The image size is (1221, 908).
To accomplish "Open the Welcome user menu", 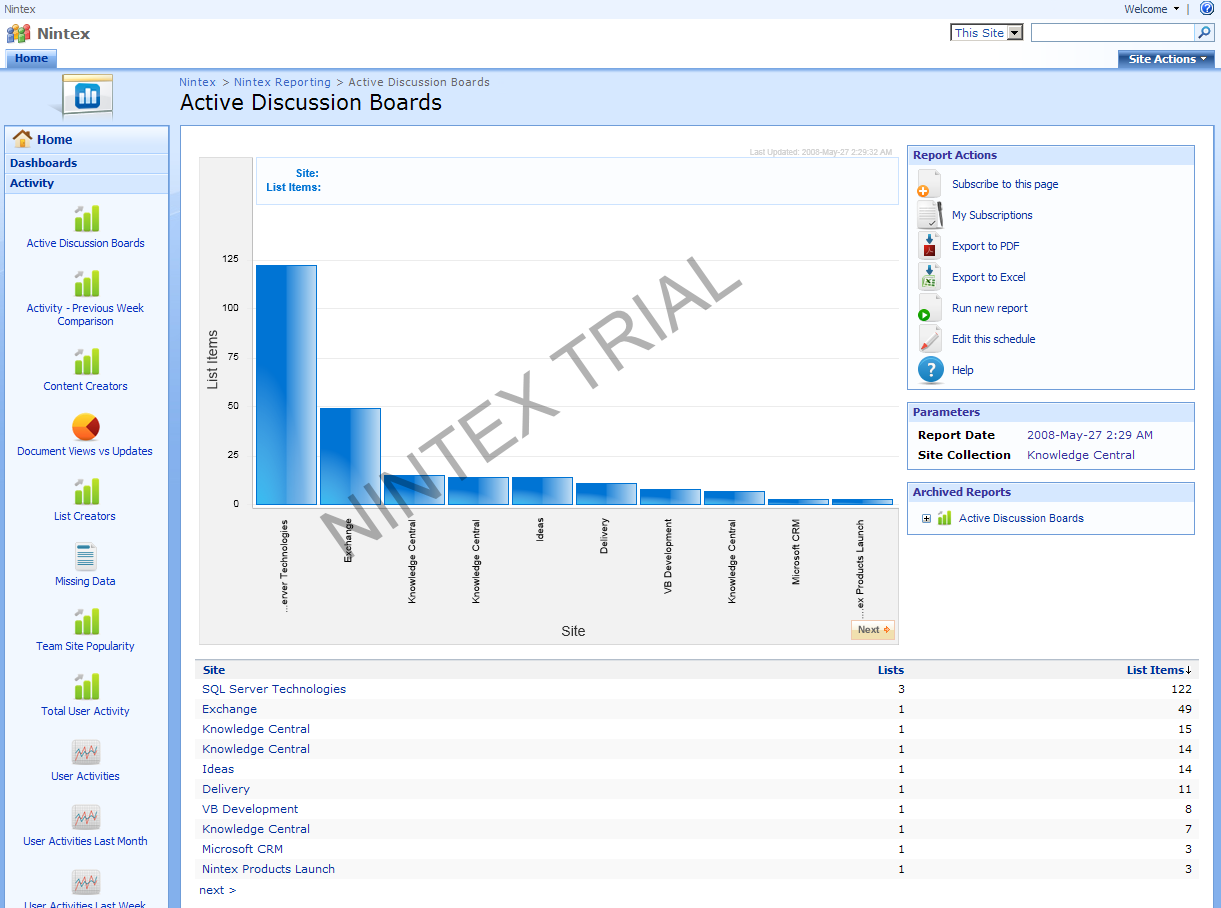I will coord(1151,9).
